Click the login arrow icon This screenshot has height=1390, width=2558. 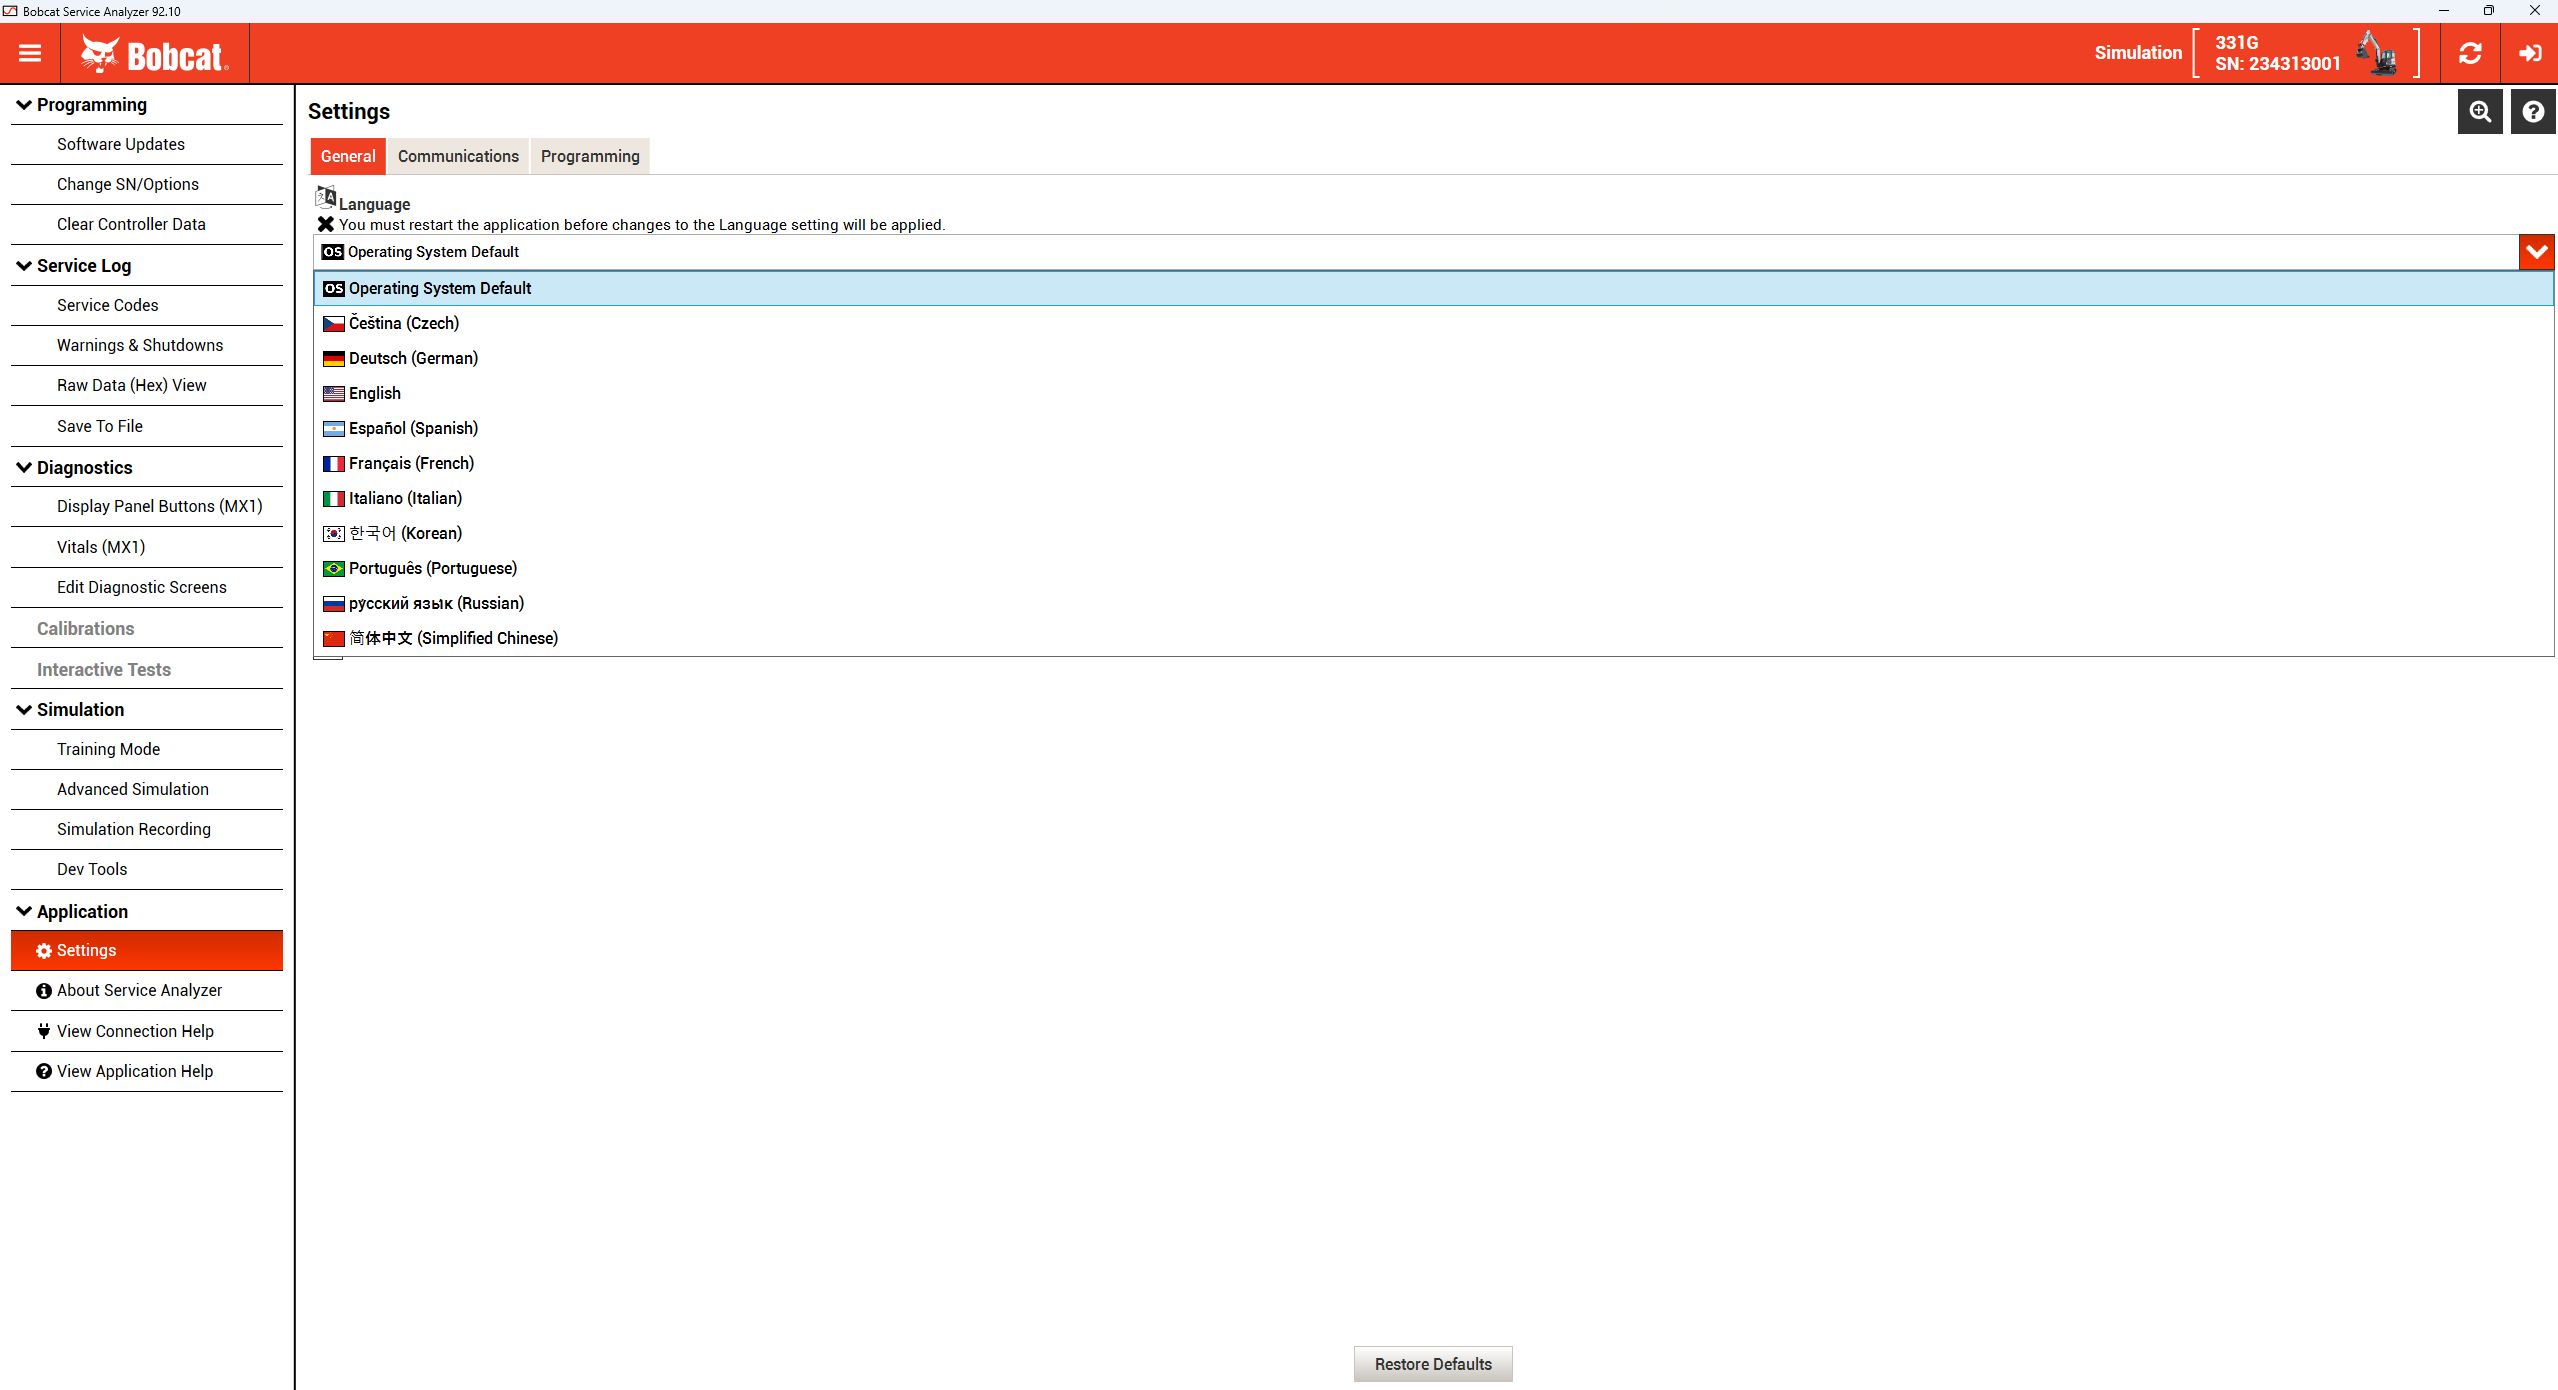click(x=2530, y=53)
